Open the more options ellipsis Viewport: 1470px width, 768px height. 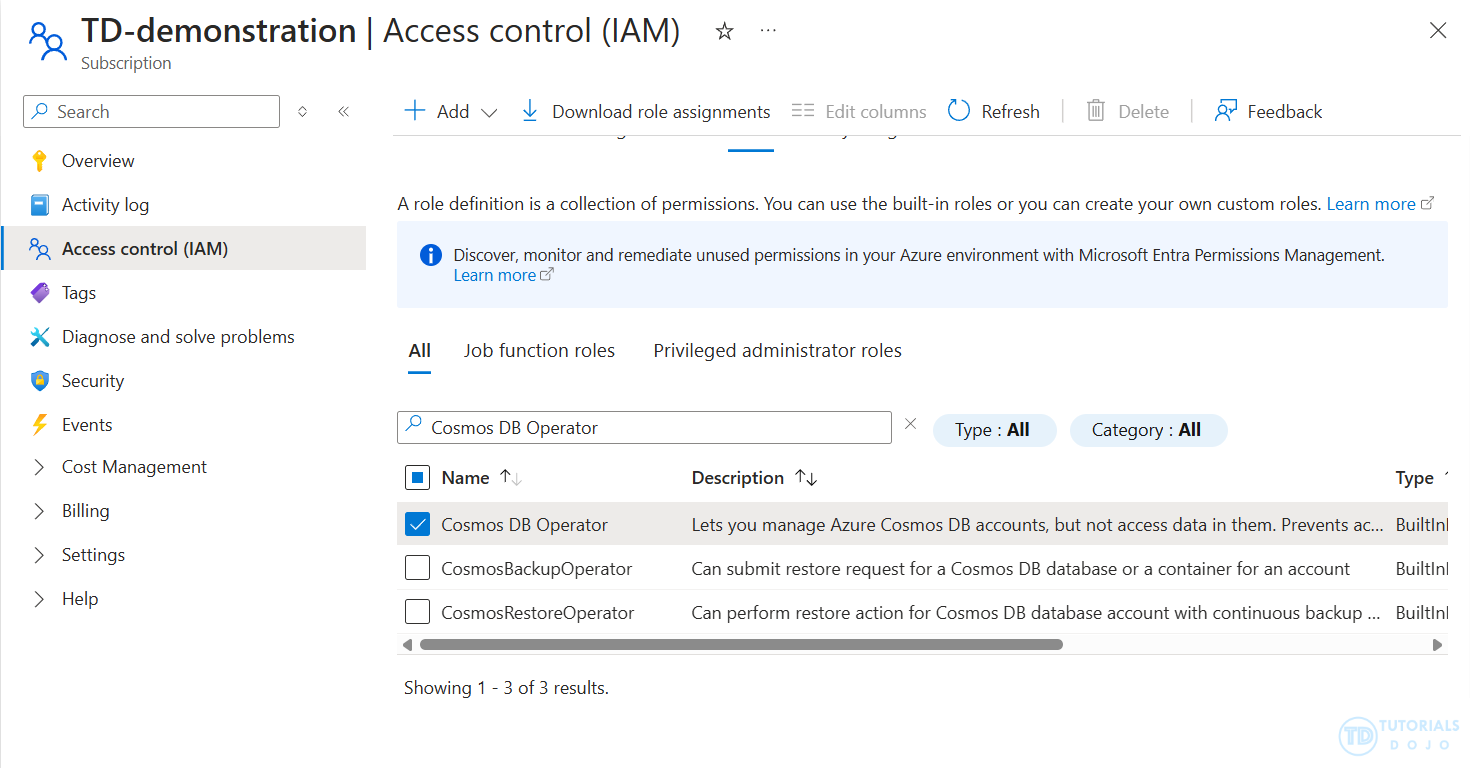point(768,32)
